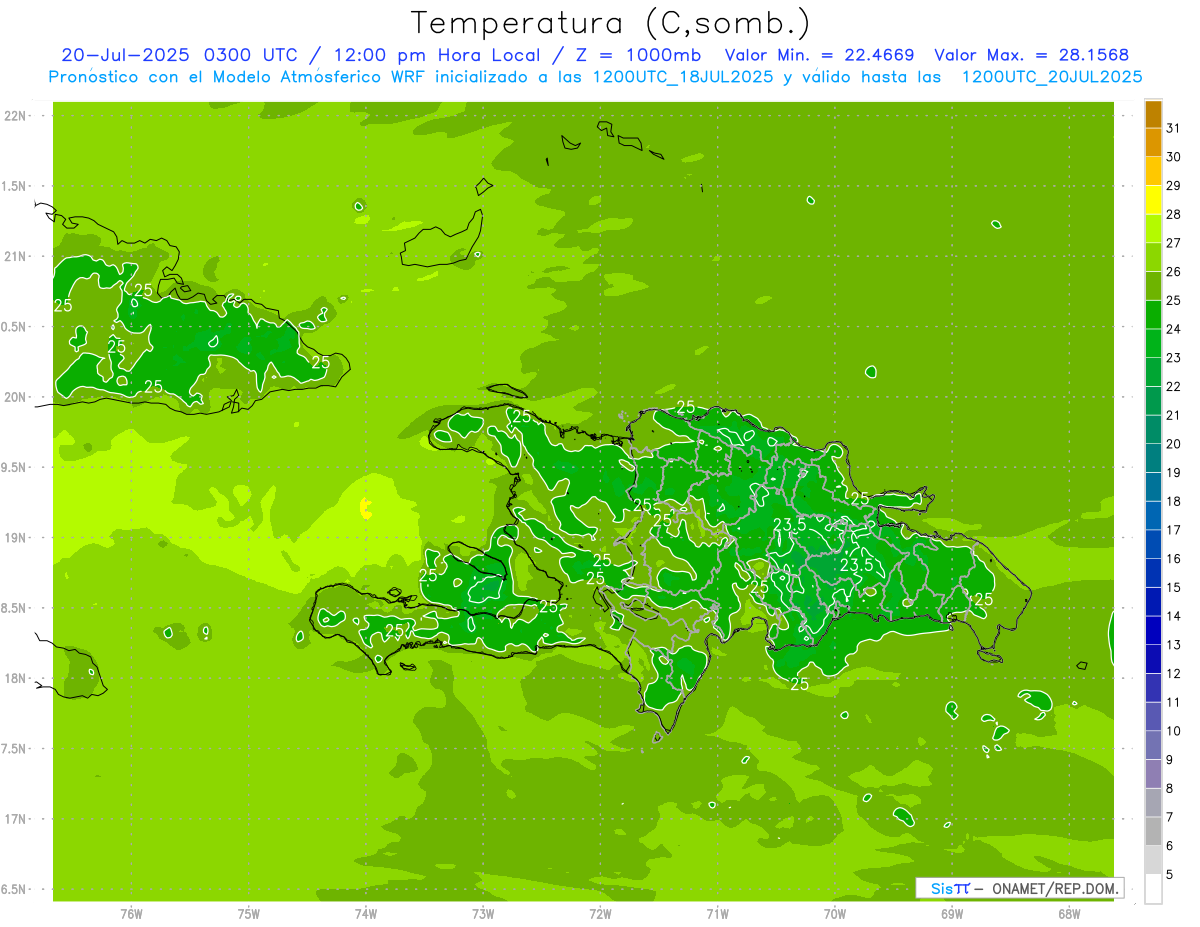Click the "17N" latitude label
The image size is (1200, 927).
click(x=16, y=819)
